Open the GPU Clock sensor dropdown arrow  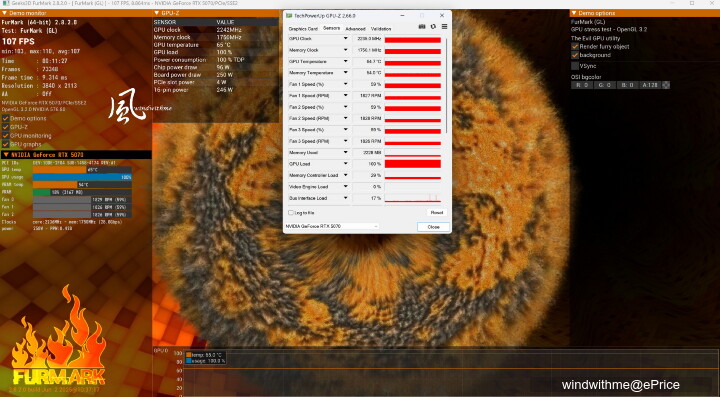[345, 39]
